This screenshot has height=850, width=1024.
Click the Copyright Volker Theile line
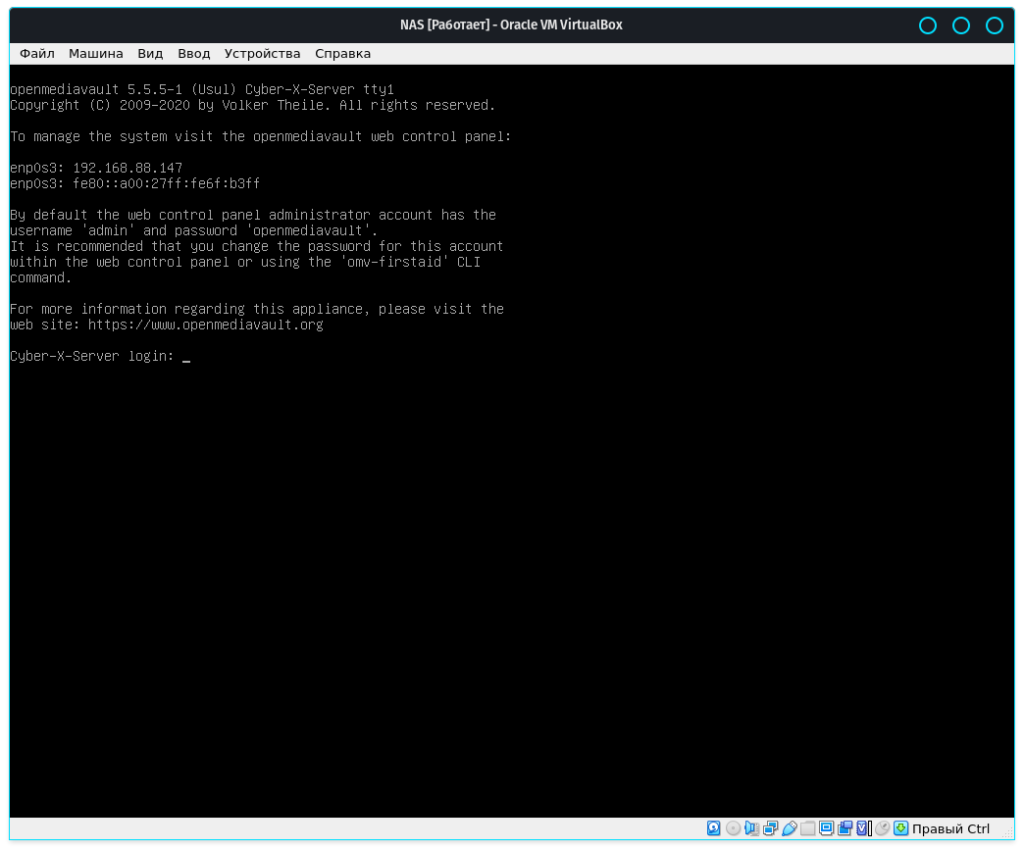tap(252, 105)
